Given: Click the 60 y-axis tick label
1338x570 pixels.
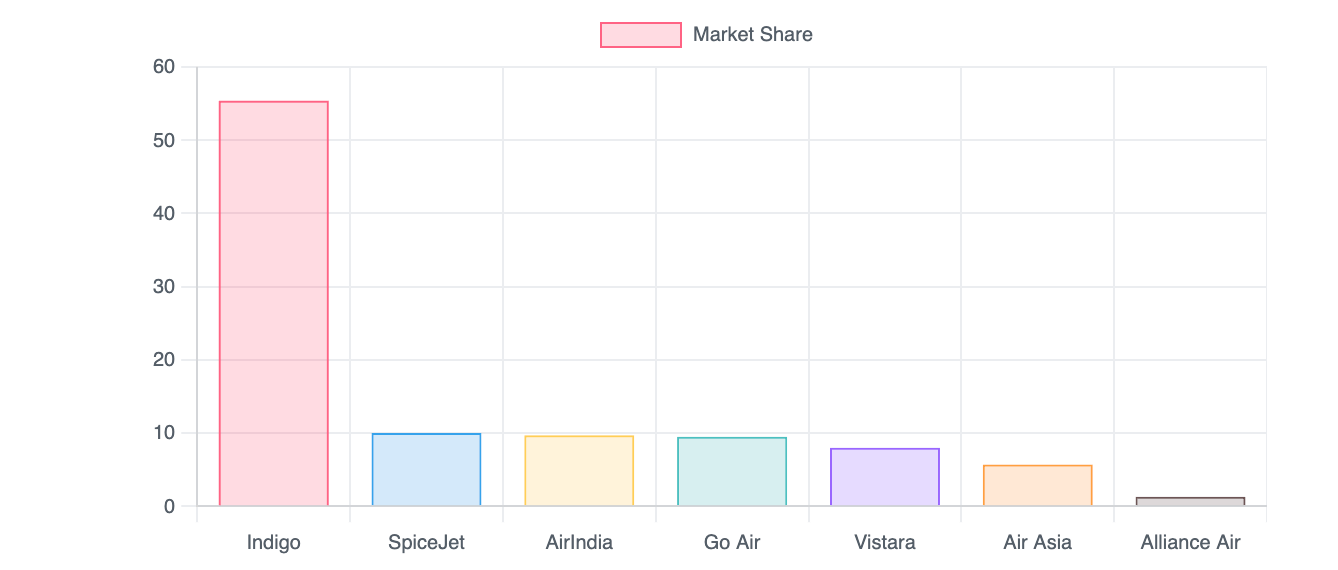Looking at the screenshot, I should 164,67.
